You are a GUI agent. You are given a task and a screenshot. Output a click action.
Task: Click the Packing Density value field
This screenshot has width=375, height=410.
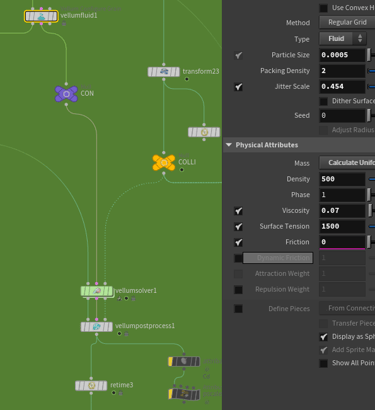tap(342, 71)
